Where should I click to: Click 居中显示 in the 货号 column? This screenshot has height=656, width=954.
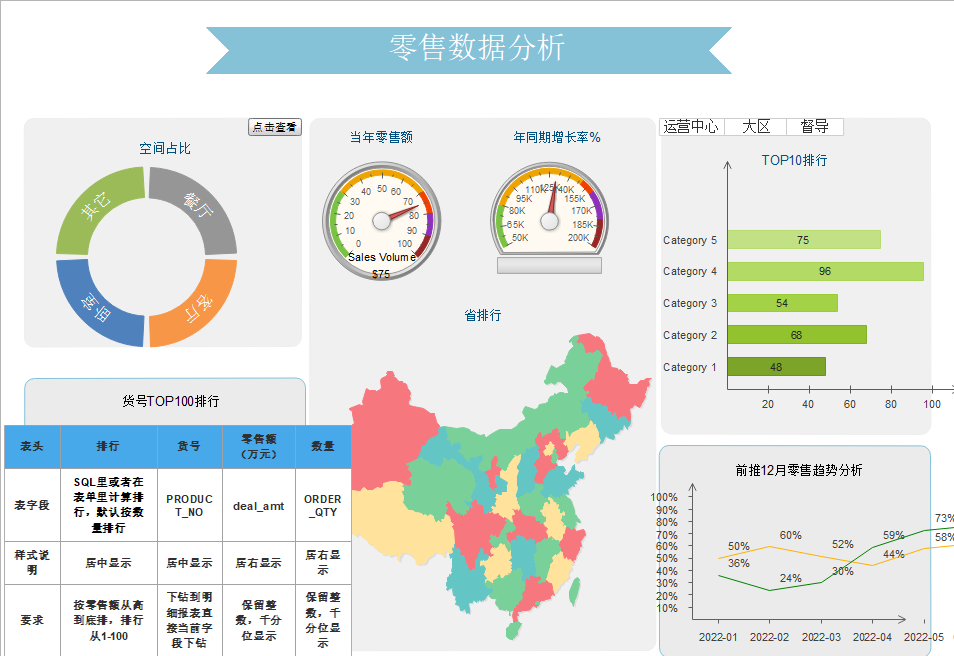189,563
